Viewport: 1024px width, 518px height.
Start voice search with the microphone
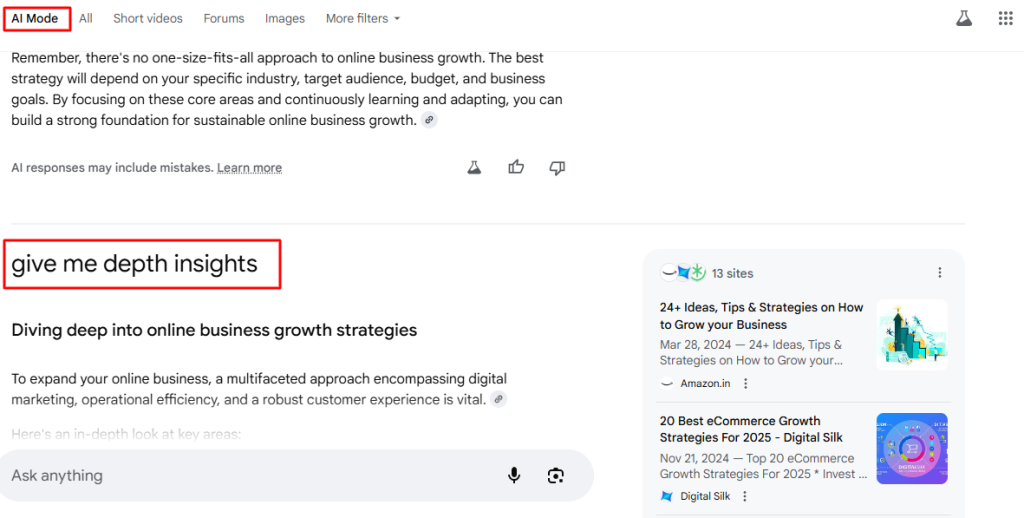click(514, 475)
